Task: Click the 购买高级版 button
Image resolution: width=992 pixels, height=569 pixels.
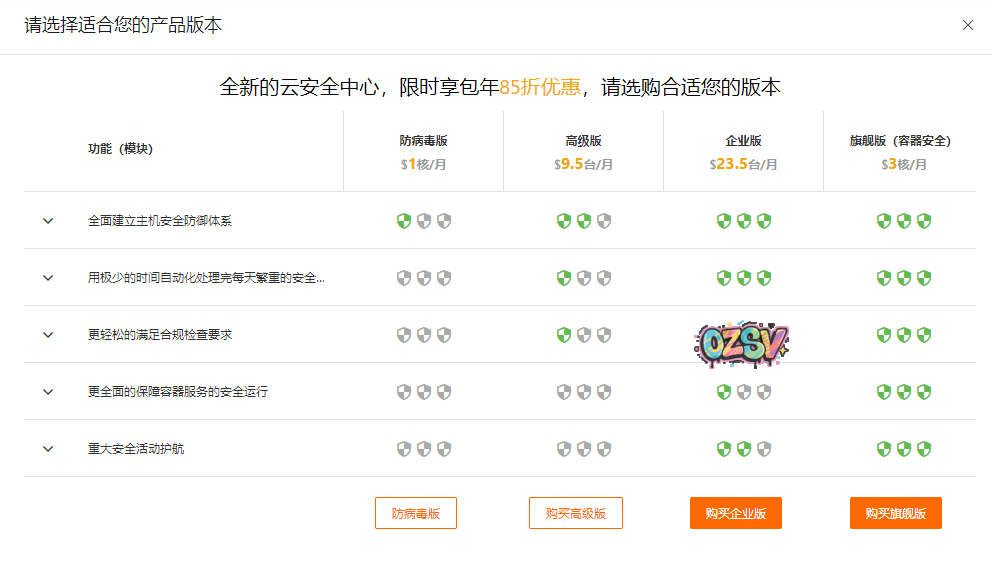Action: click(x=575, y=513)
